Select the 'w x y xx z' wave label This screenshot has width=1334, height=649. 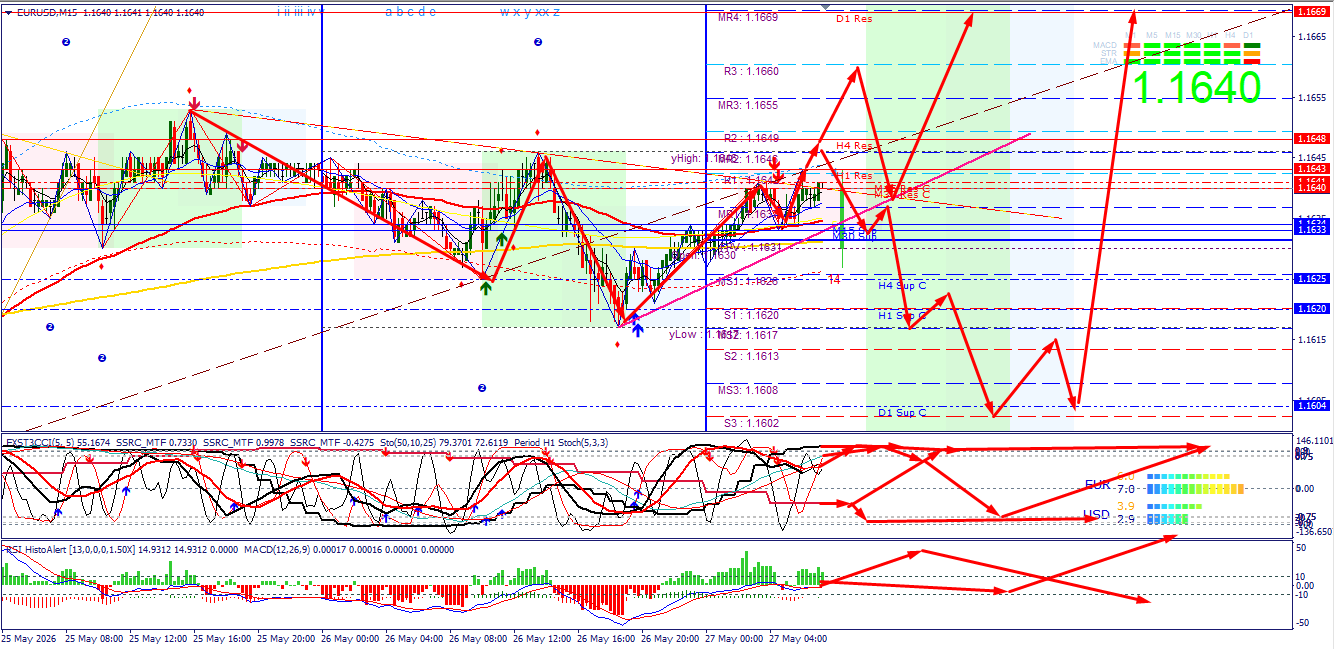pos(530,12)
